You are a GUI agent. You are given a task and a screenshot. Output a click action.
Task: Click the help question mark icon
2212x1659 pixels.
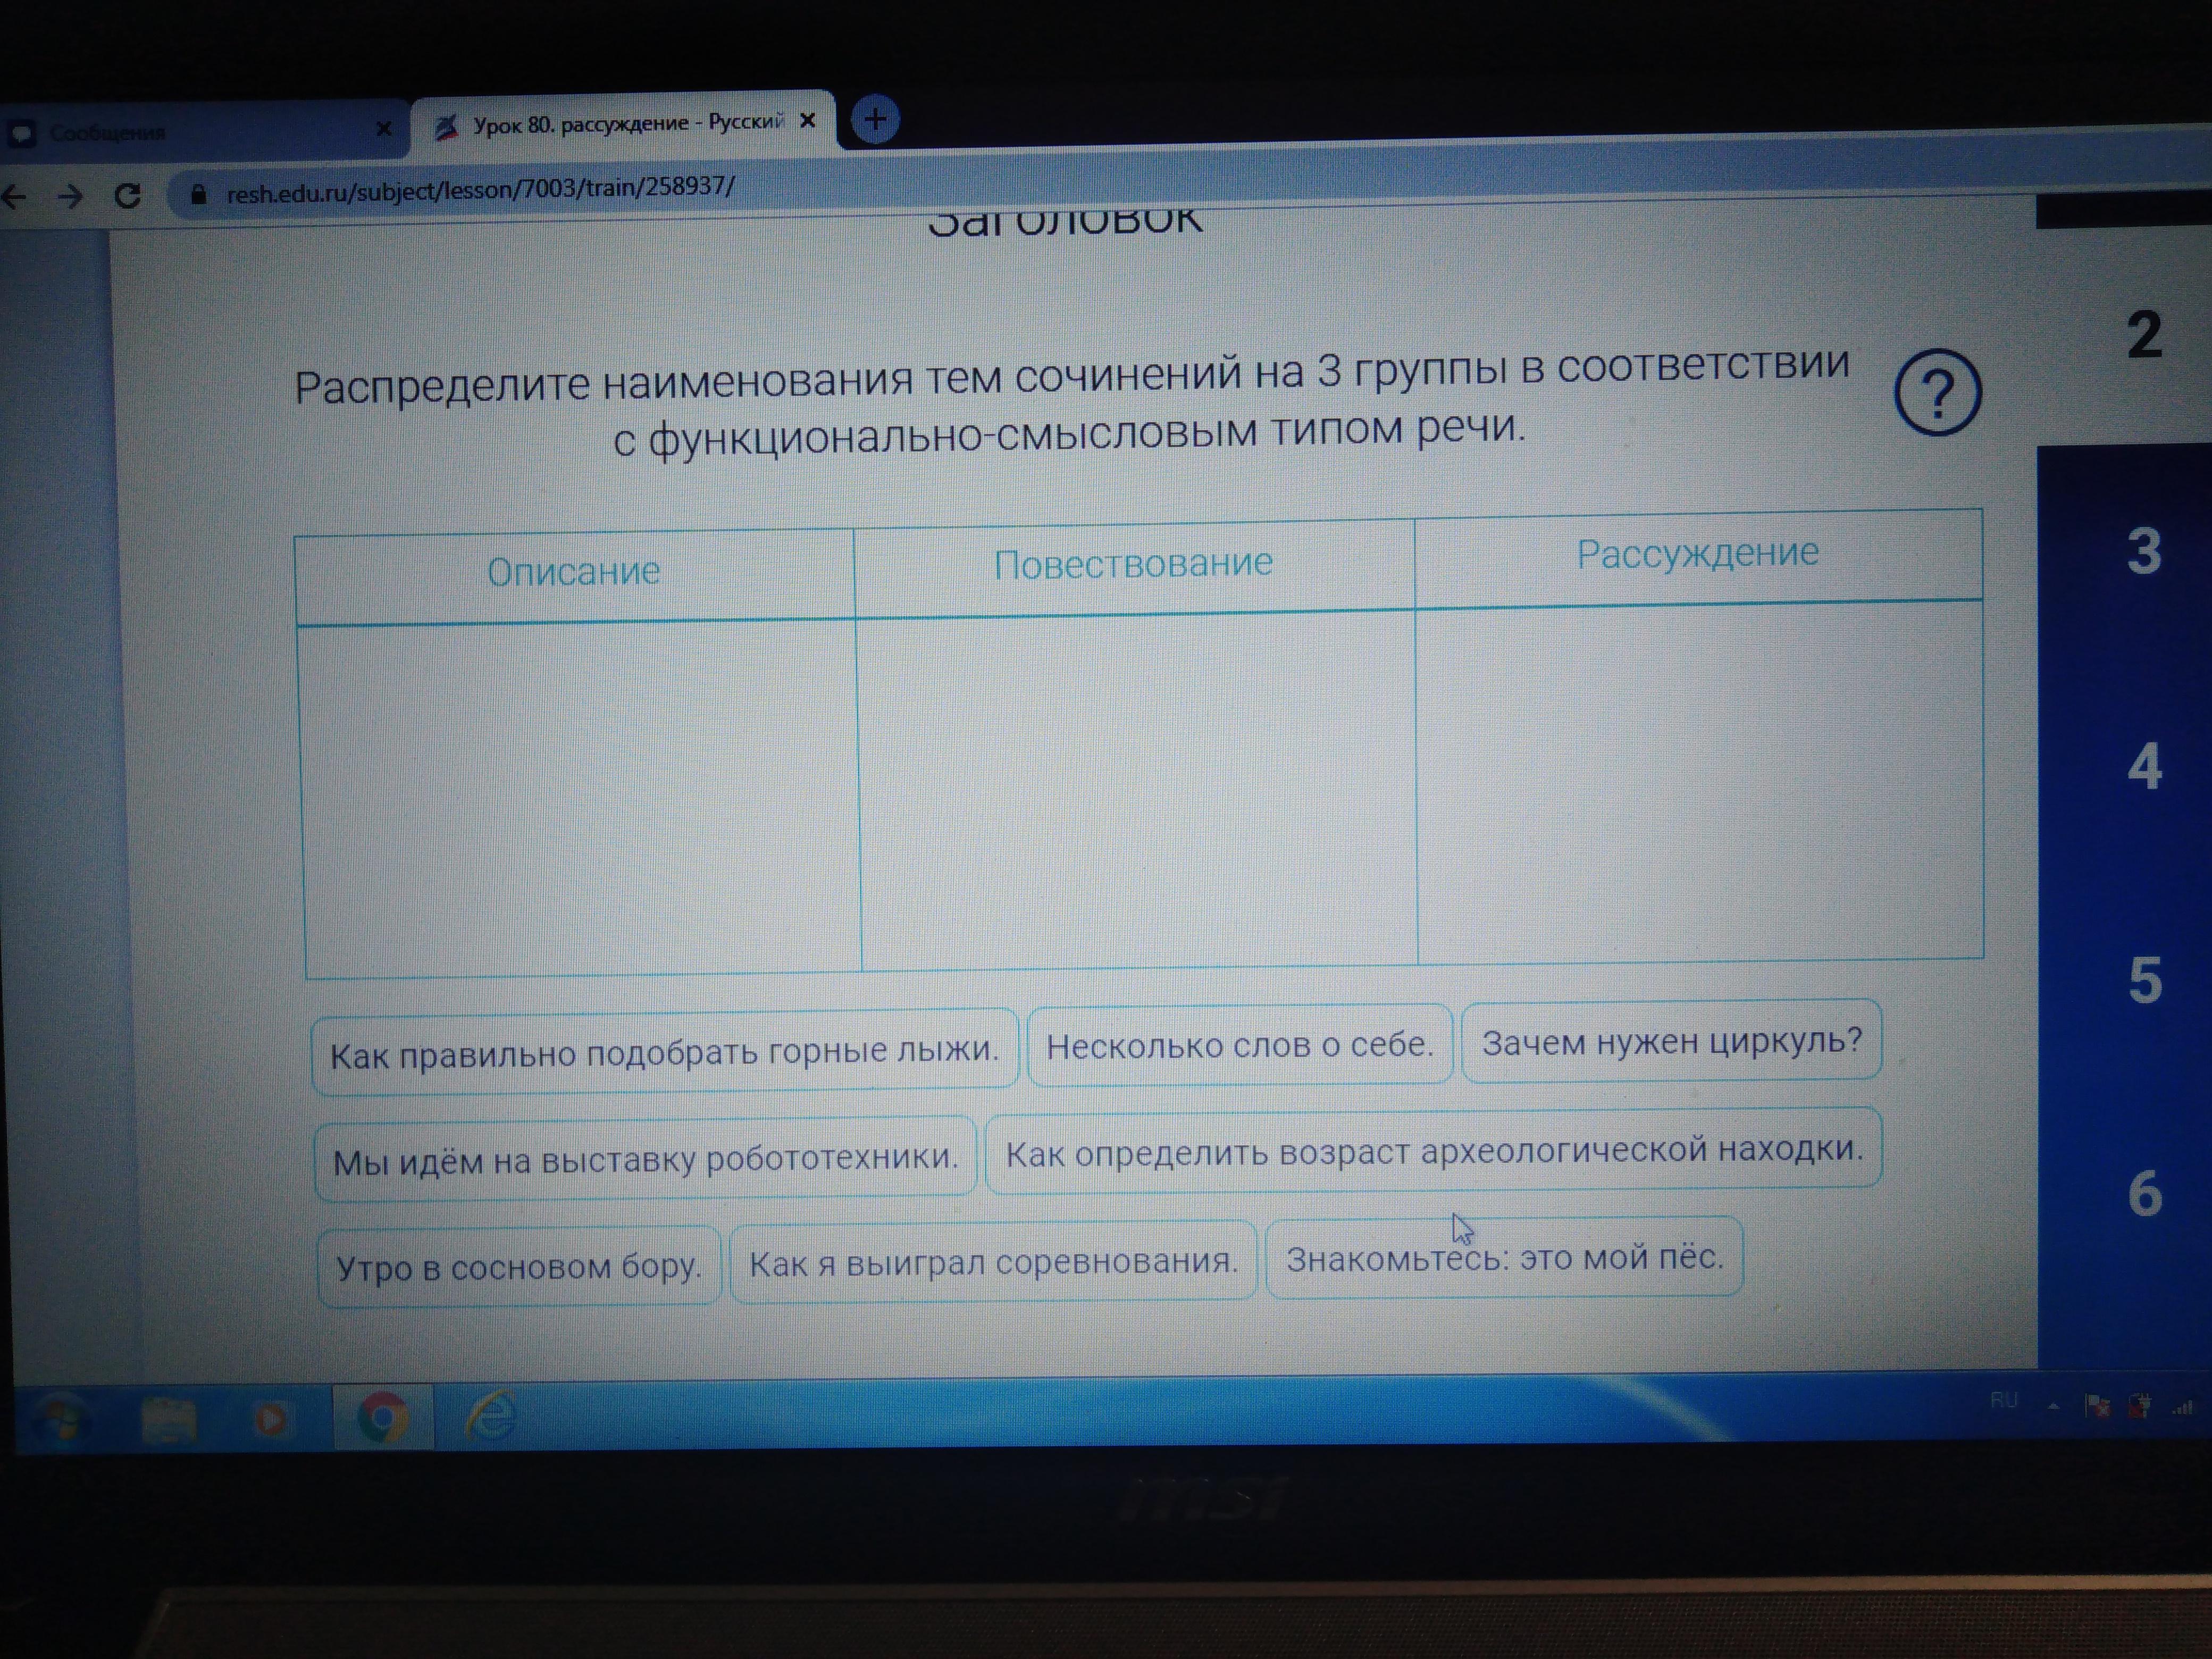pos(1937,391)
